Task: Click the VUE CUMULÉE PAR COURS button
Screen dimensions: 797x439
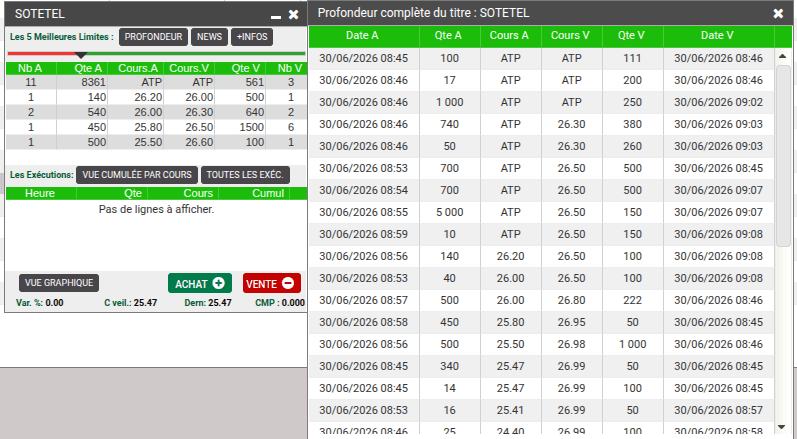Action: [137, 175]
